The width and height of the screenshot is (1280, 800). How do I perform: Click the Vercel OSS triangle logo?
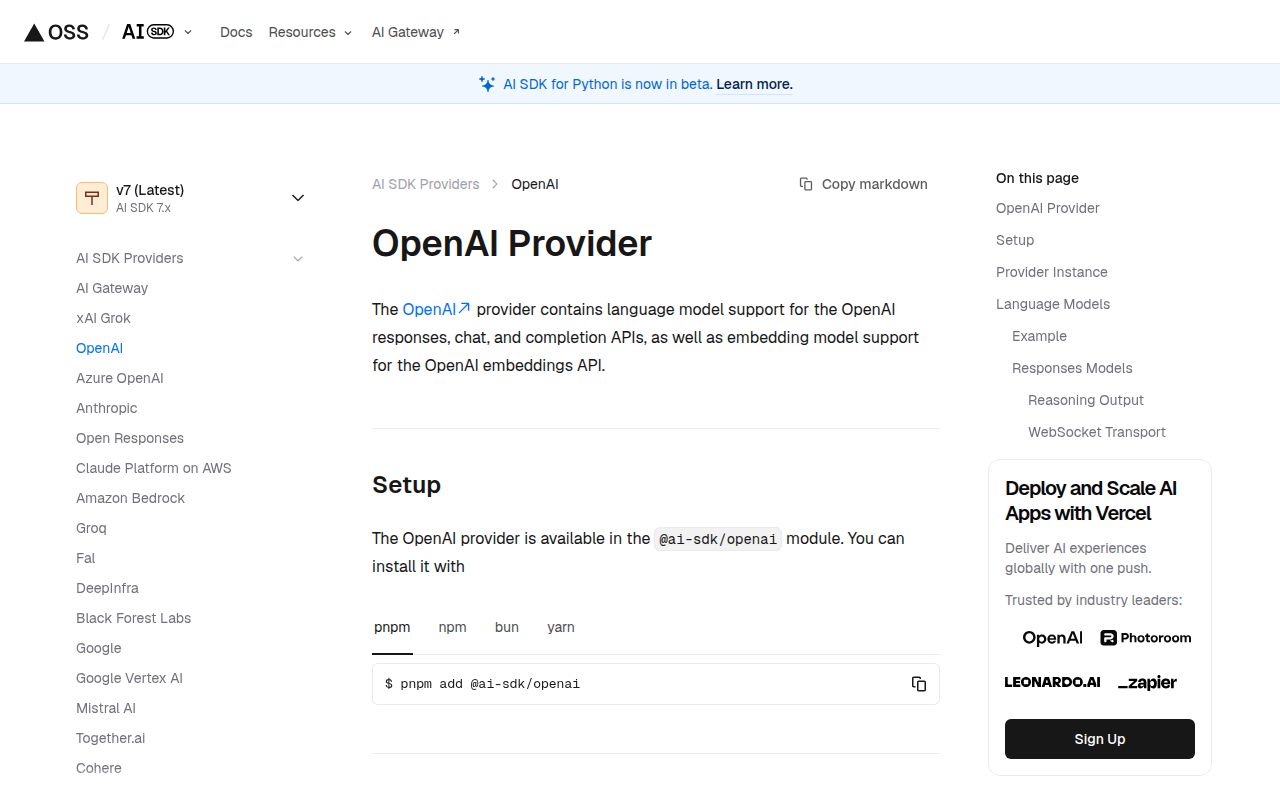click(57, 32)
